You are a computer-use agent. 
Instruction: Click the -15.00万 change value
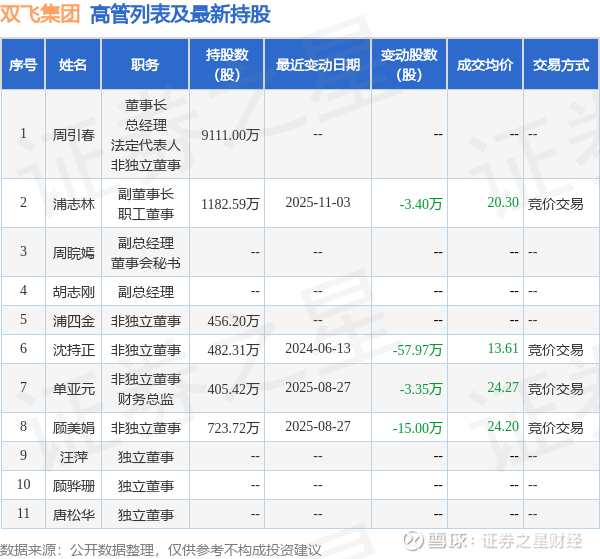(x=417, y=428)
